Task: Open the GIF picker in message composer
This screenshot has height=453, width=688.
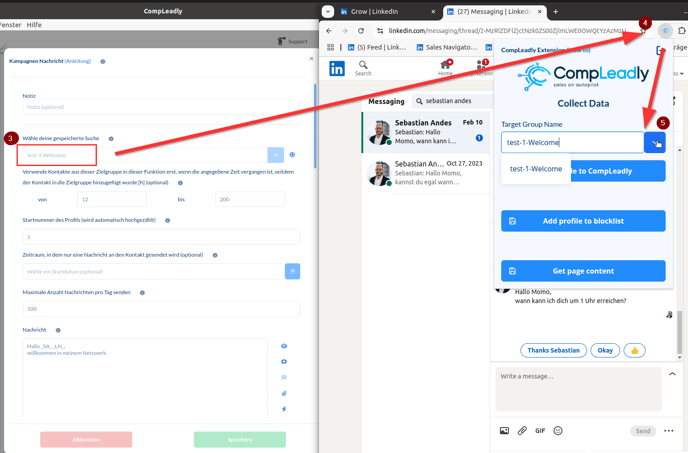Action: click(x=540, y=431)
